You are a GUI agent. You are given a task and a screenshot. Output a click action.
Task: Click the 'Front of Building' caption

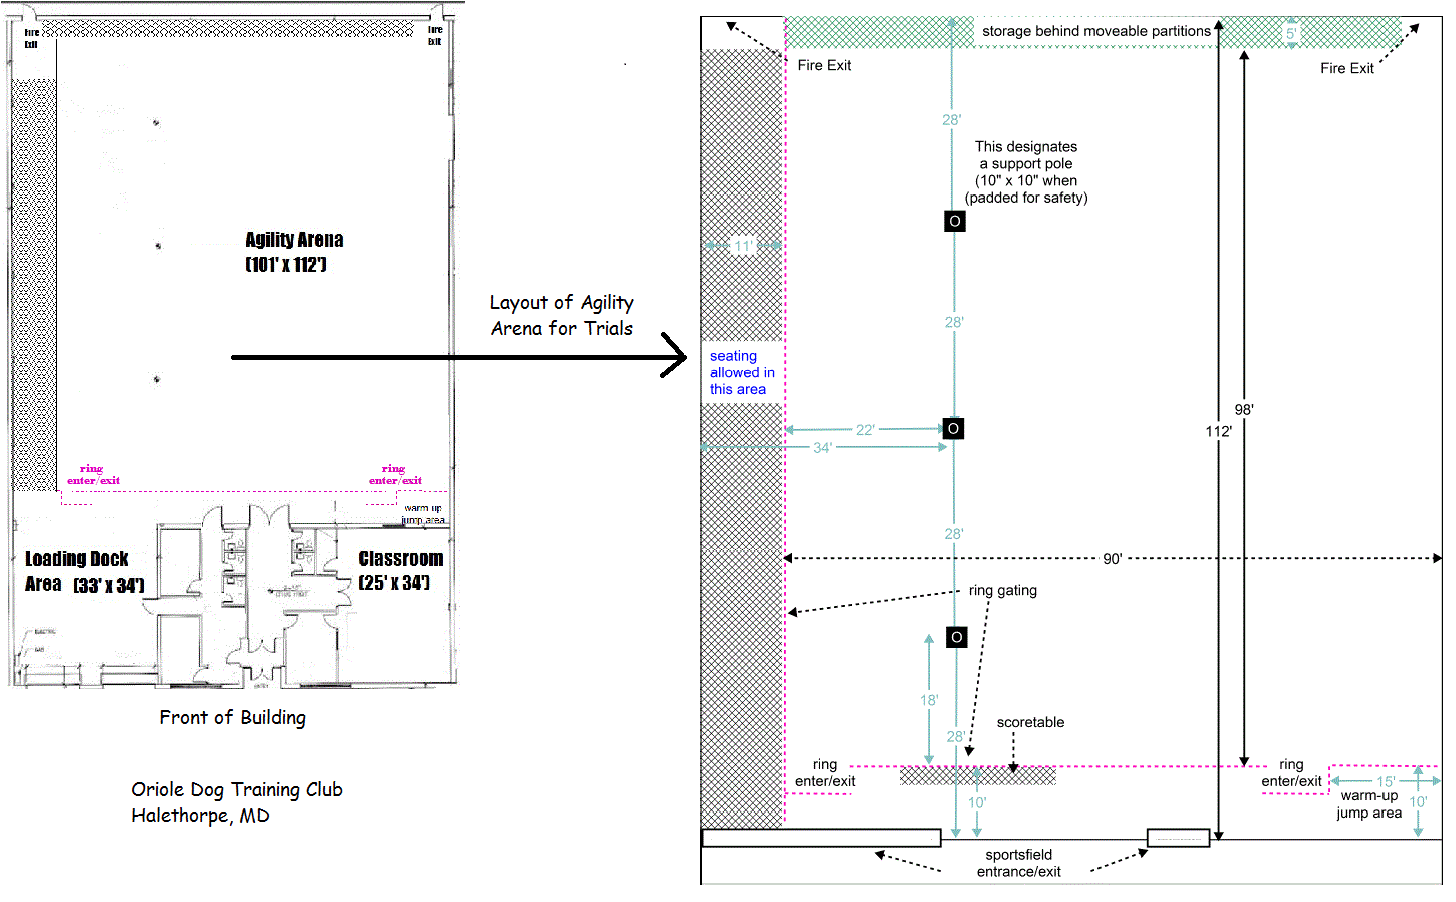pyautogui.click(x=232, y=717)
